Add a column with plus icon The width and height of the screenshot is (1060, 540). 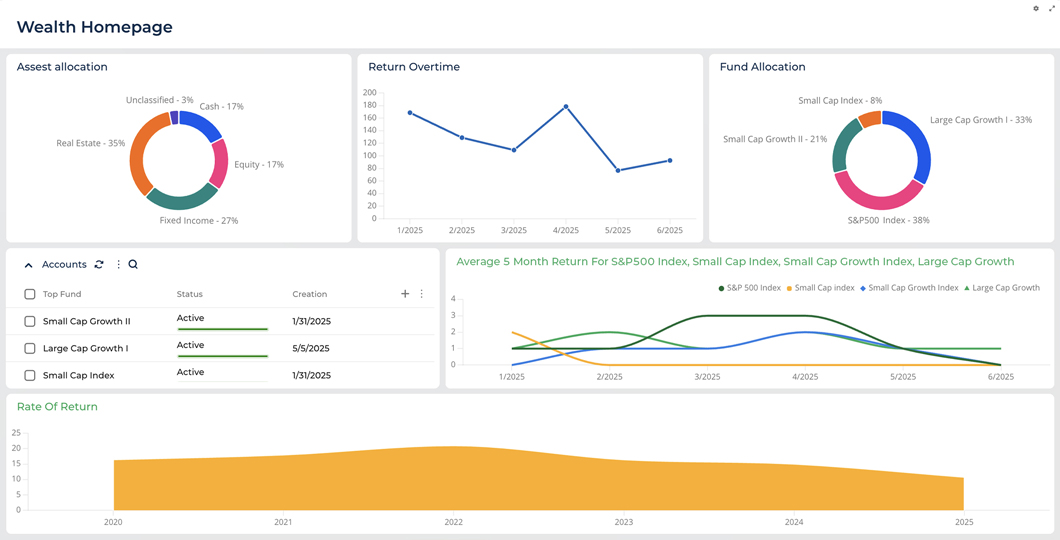coord(405,294)
